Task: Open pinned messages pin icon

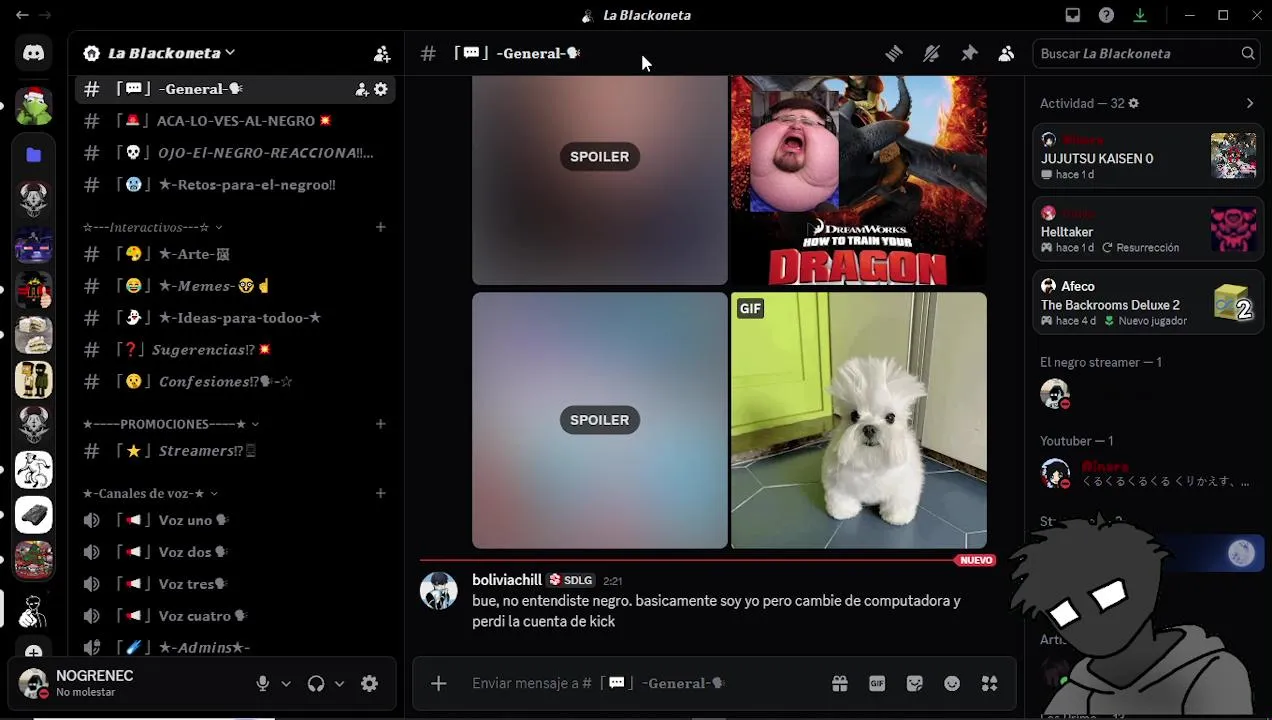Action: [x=969, y=54]
